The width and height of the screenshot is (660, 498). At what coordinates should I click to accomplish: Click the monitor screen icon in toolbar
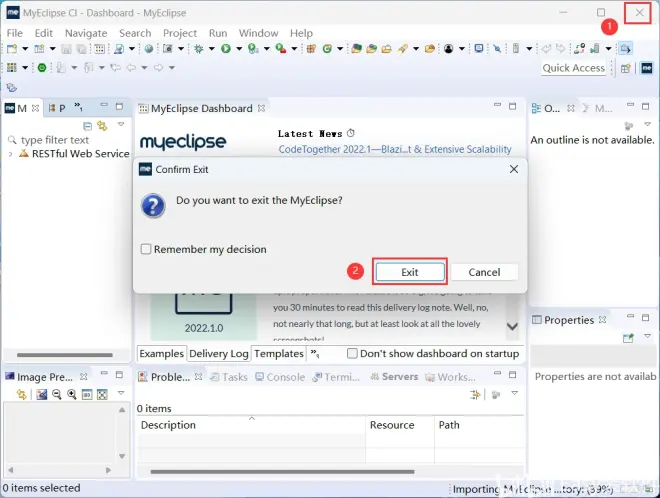coord(479,49)
